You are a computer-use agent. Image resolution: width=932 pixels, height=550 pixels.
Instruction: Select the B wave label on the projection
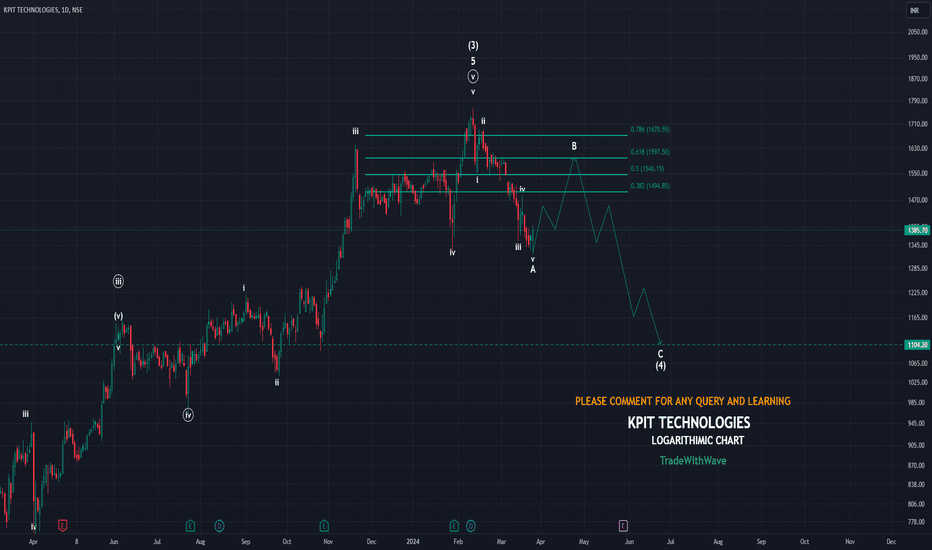coord(574,146)
